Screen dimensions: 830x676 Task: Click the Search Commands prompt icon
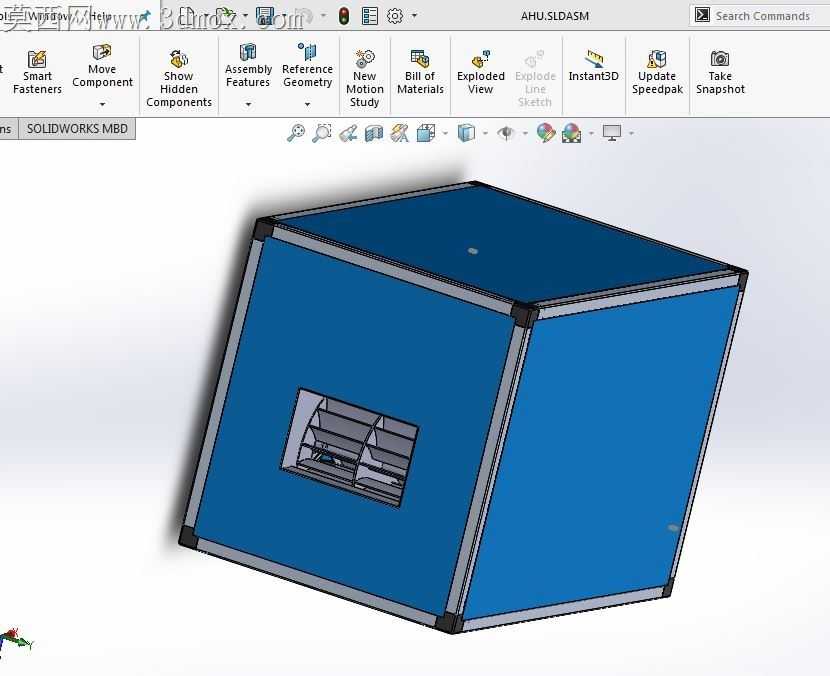pyautogui.click(x=702, y=15)
